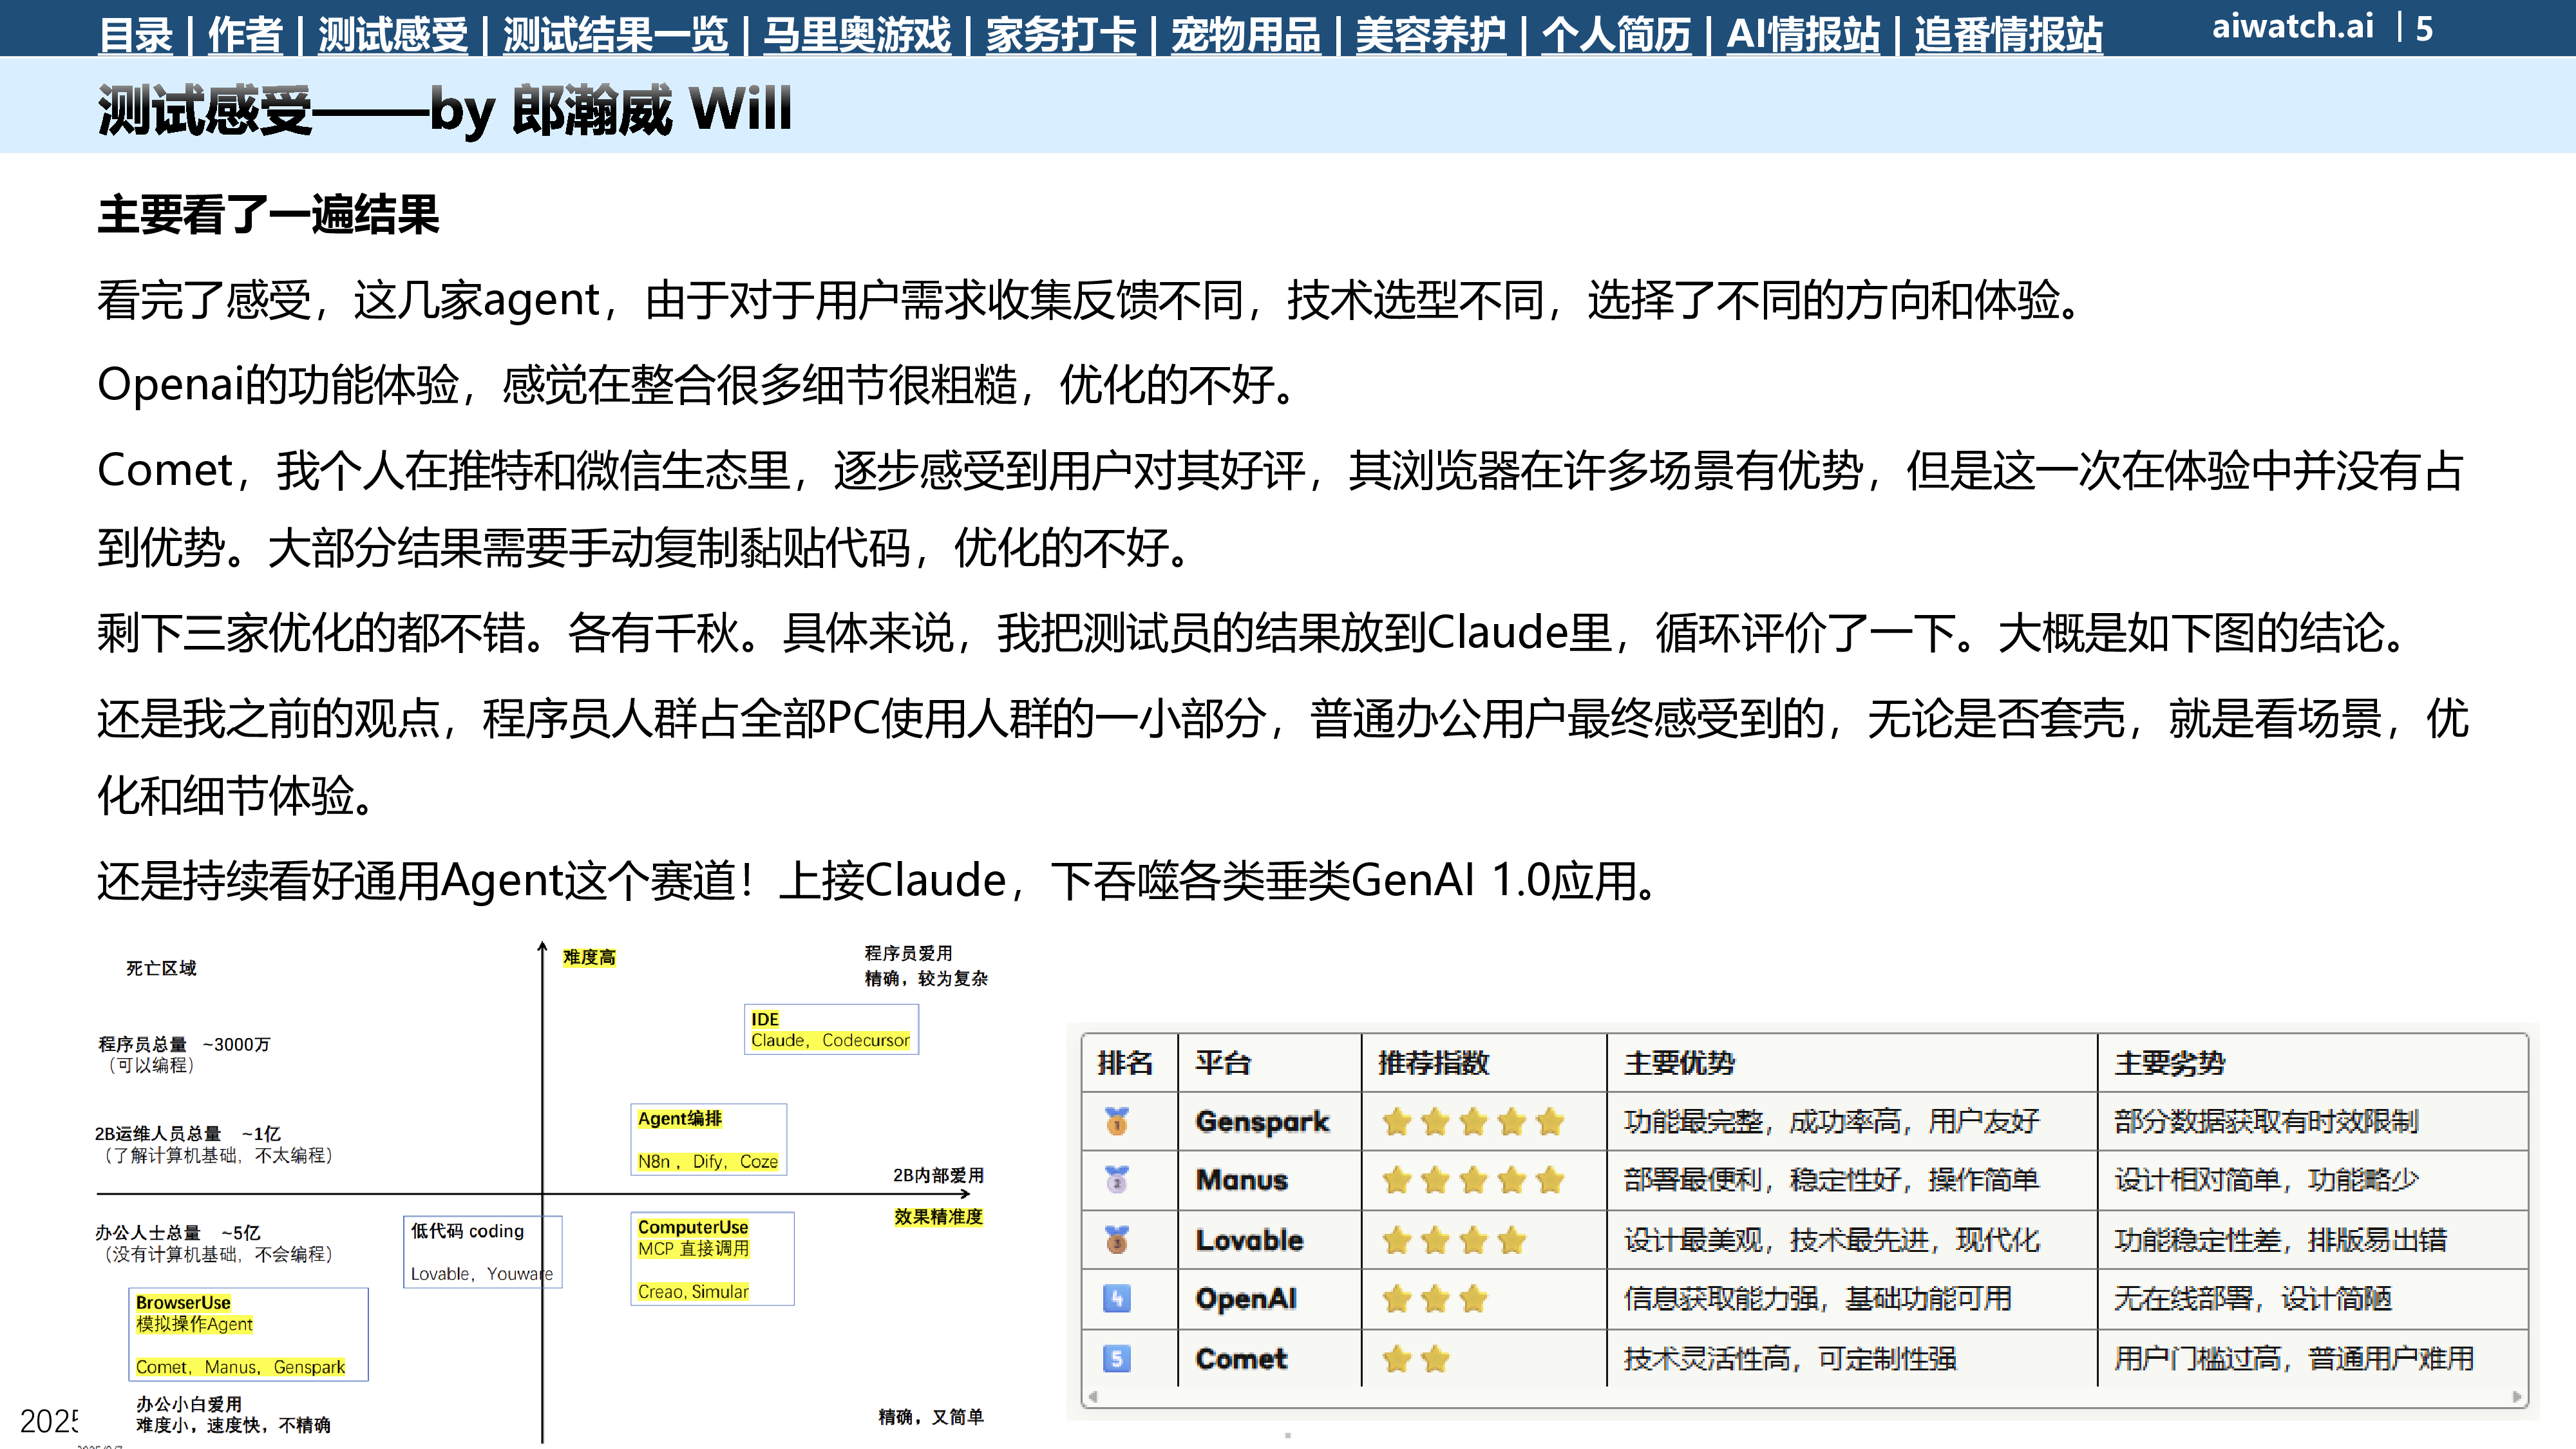The width and height of the screenshot is (2576, 1449).
Task: Click table right scroll arrow
Action: click(x=2517, y=1397)
